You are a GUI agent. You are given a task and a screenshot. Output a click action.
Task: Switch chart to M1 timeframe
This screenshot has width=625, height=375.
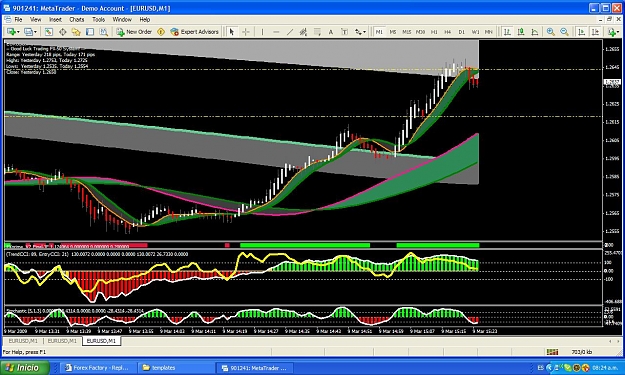(379, 32)
